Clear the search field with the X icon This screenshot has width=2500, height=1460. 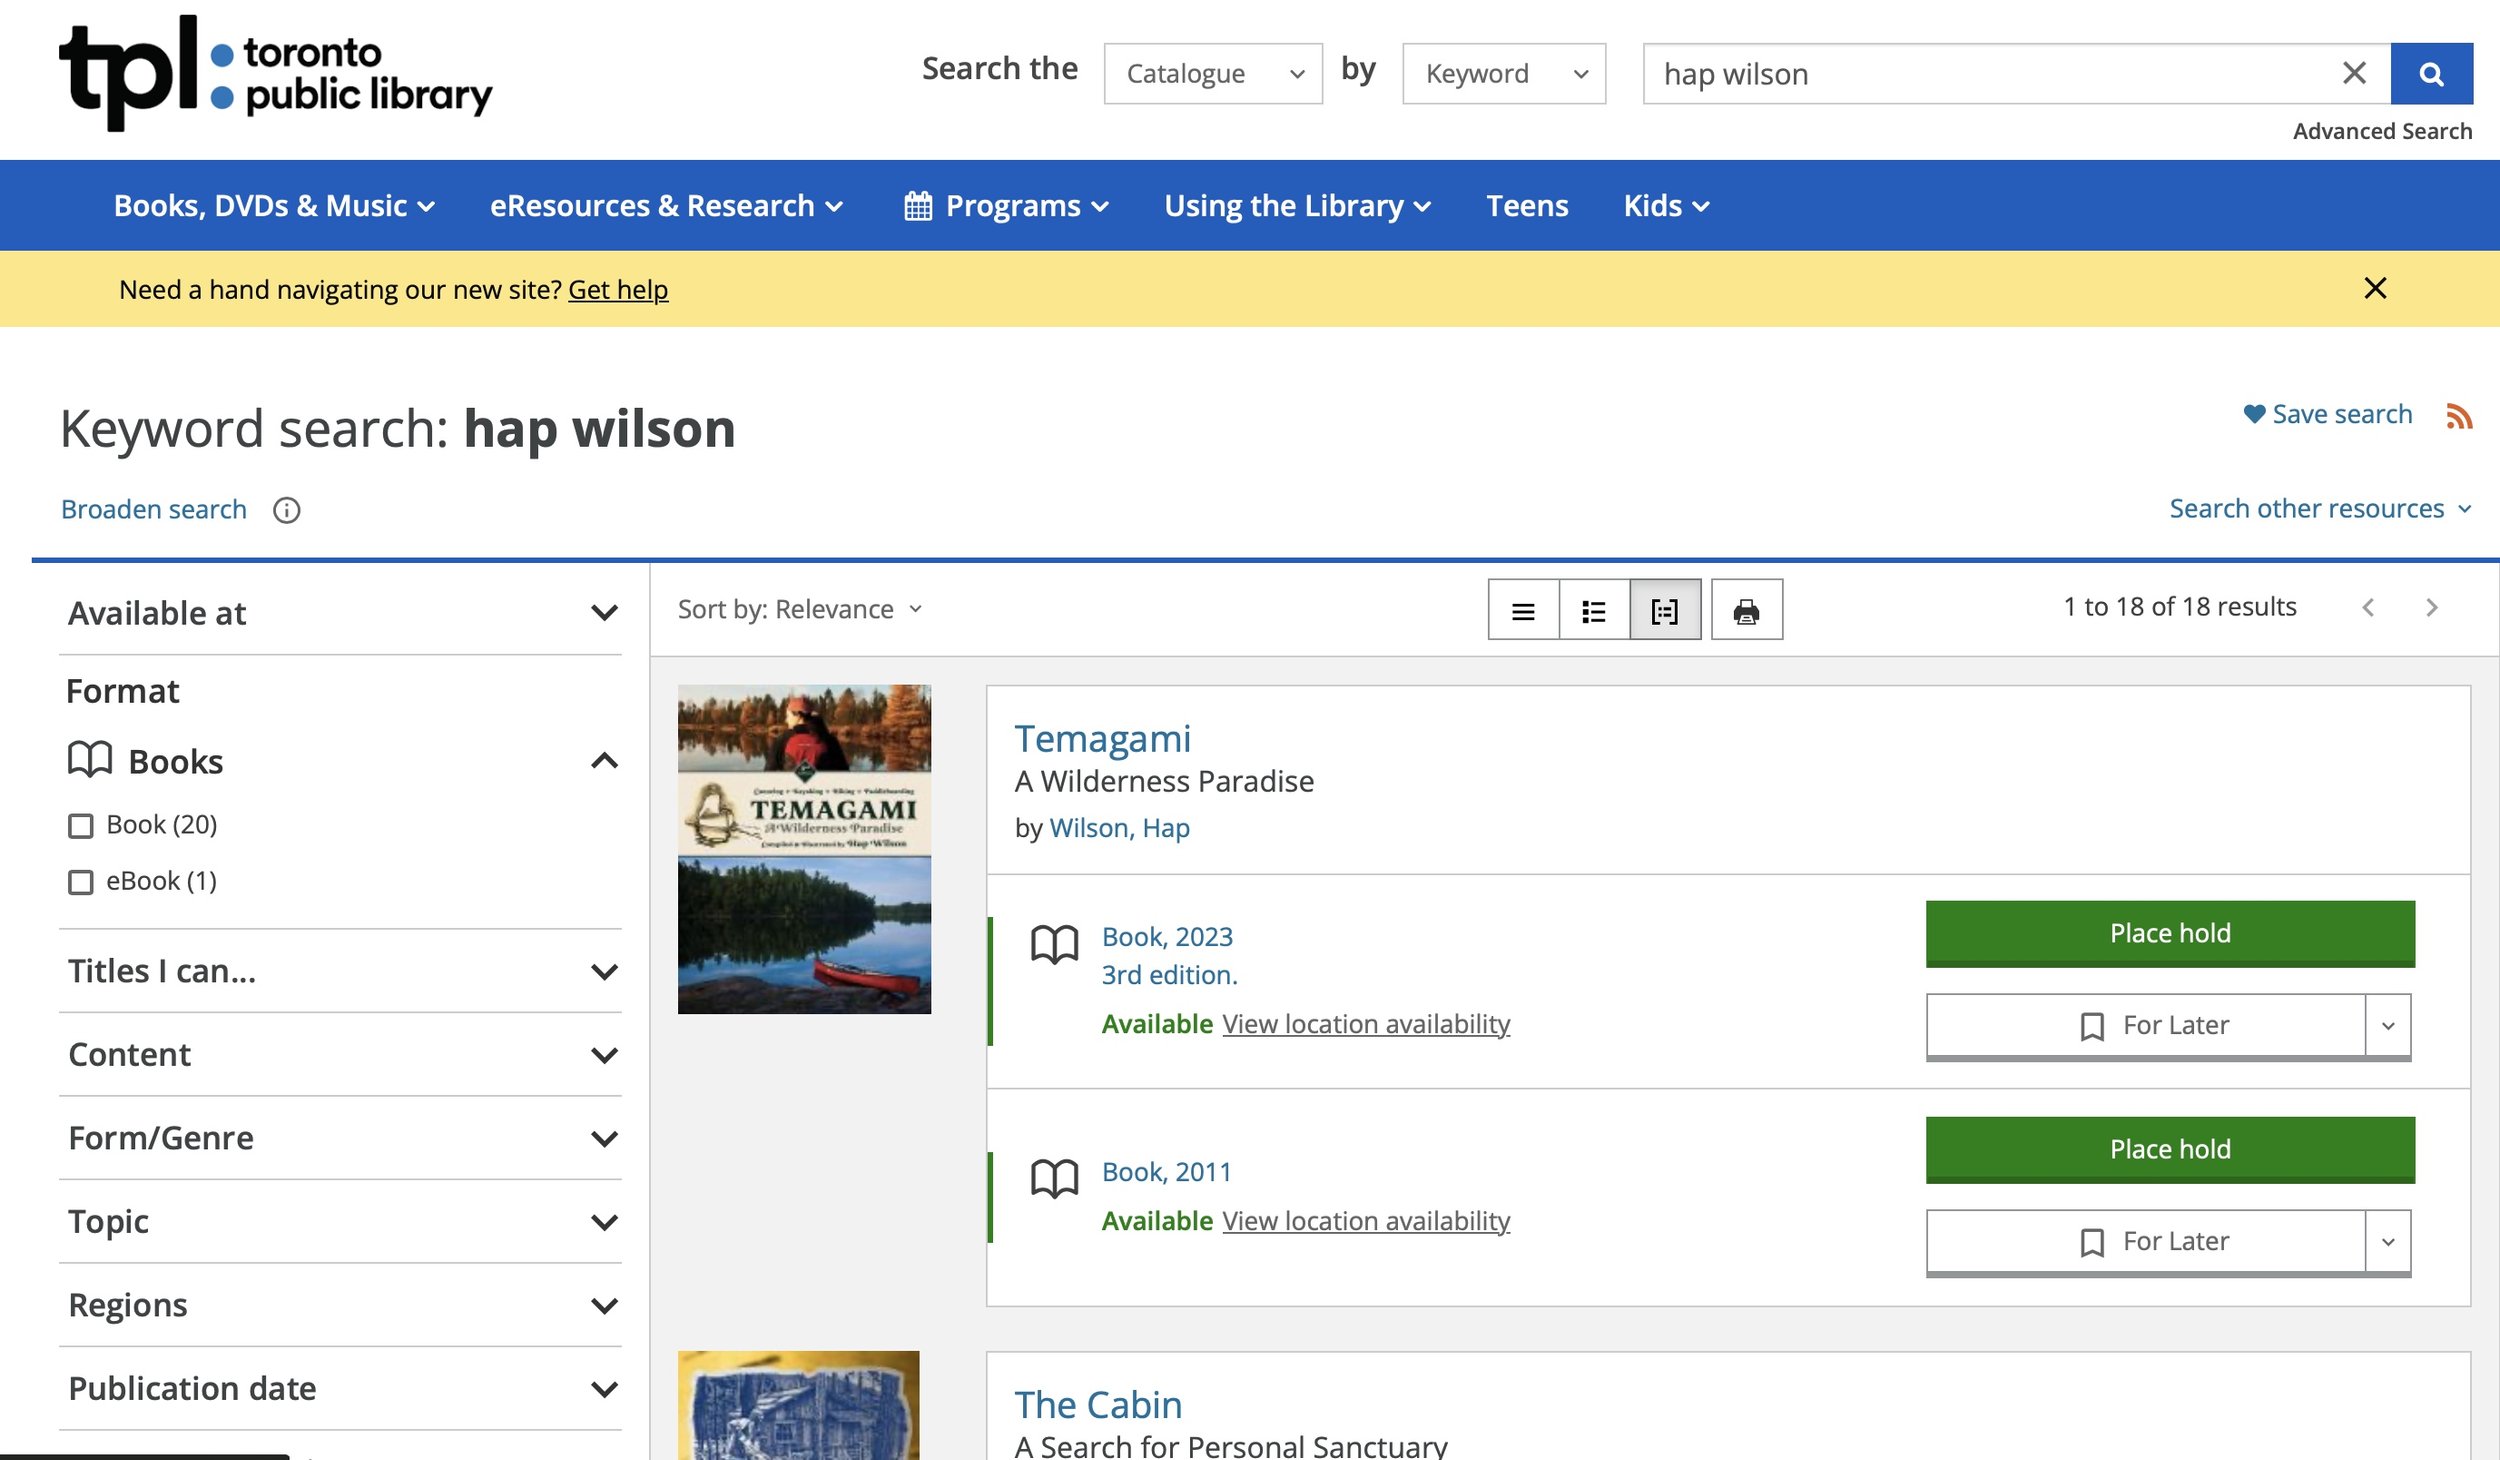tap(2354, 74)
